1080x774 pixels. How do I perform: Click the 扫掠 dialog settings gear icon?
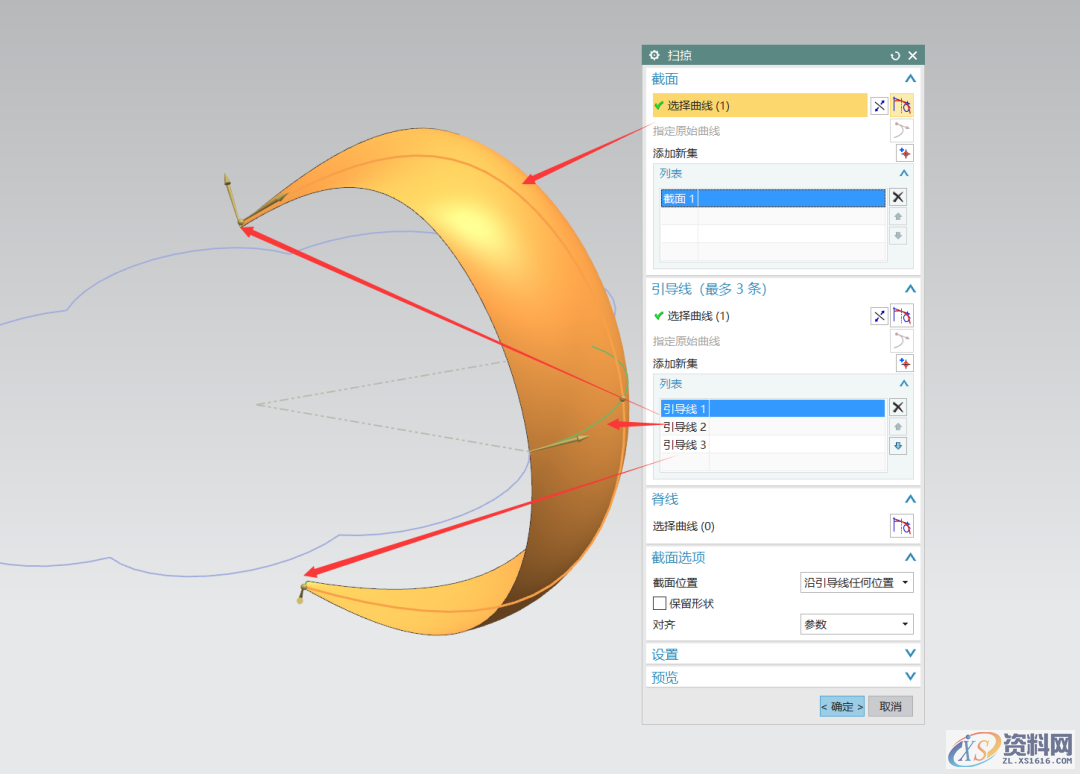[655, 56]
